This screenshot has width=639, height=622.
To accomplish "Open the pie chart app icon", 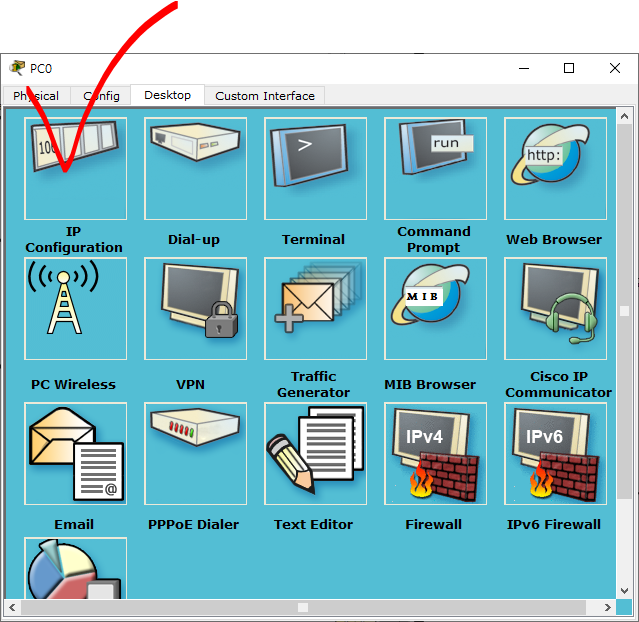I will coord(75,568).
